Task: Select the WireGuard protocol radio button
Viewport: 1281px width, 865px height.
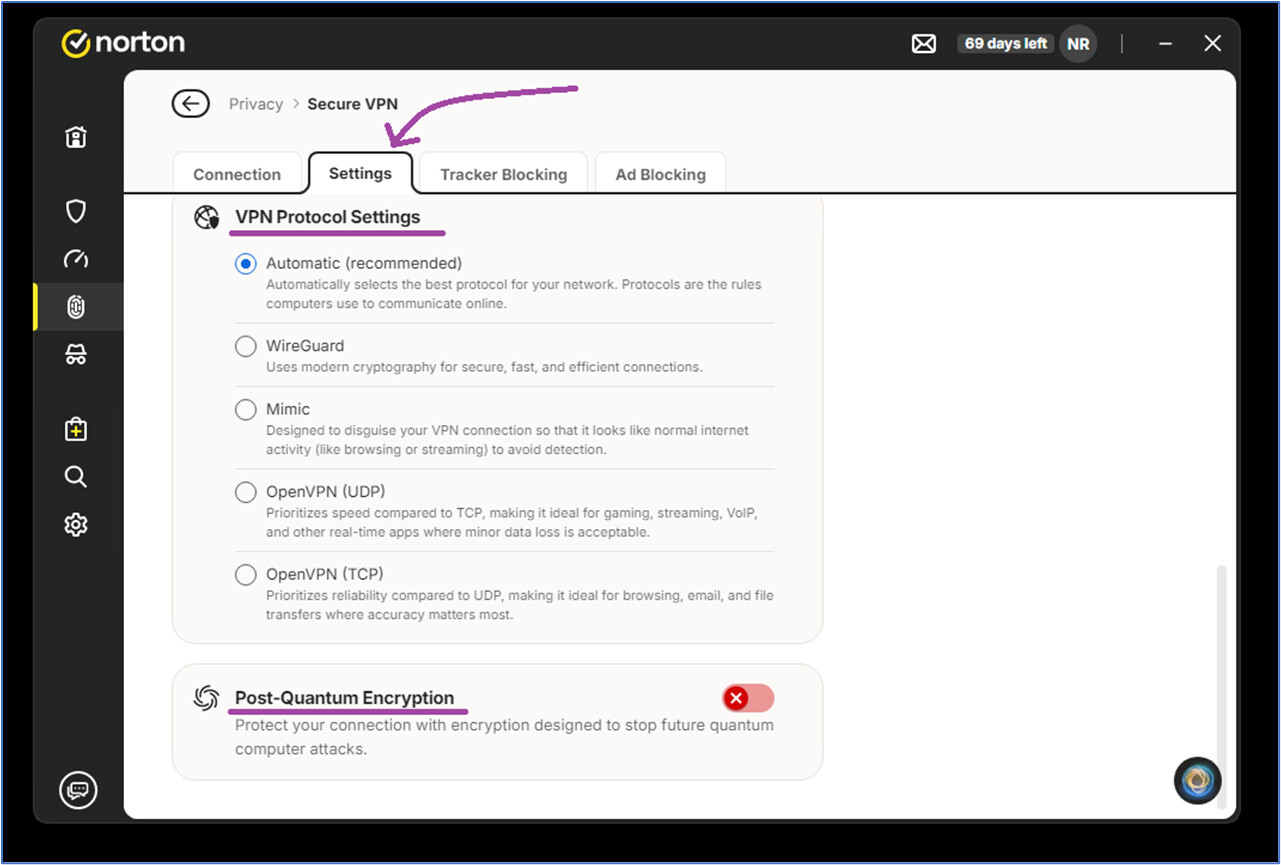Action: pos(246,346)
